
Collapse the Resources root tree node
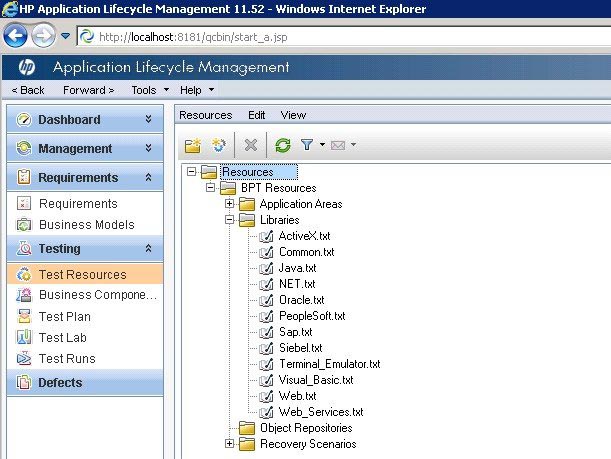pyautogui.click(x=191, y=171)
